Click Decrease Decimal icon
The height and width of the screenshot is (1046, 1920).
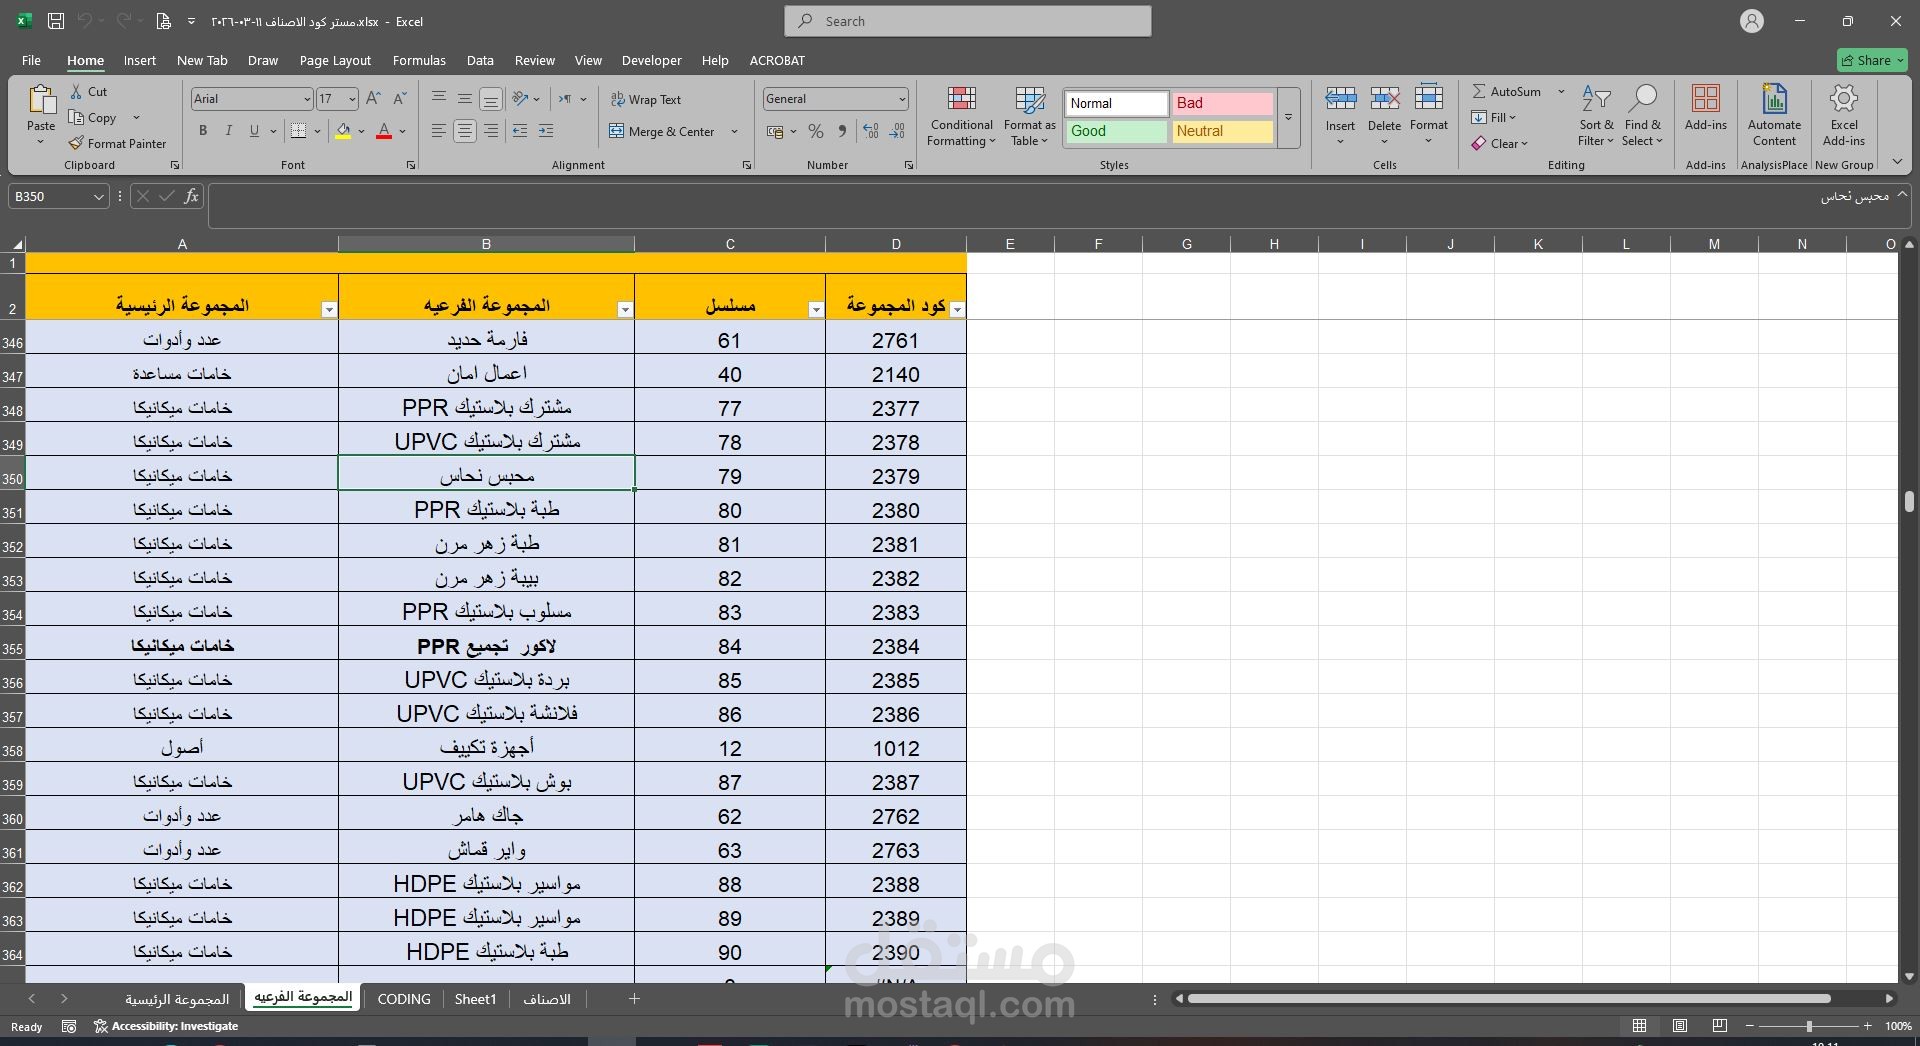(897, 131)
